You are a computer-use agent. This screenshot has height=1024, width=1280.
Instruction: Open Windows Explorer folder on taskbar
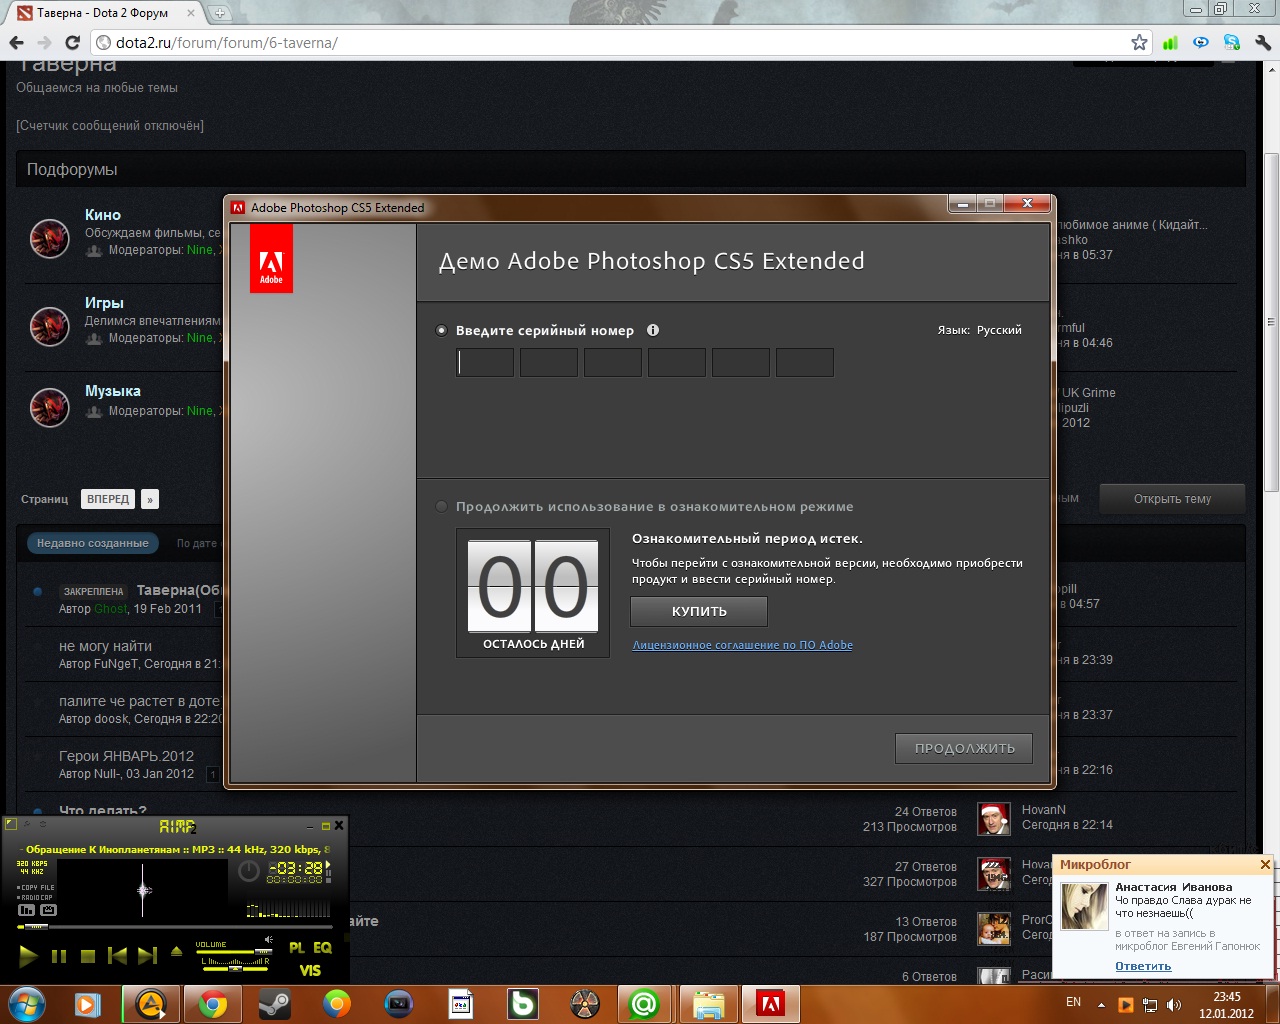coord(708,1003)
